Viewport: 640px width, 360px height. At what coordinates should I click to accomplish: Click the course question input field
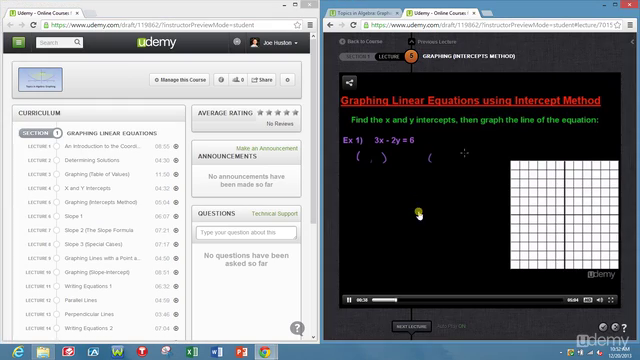point(246,233)
